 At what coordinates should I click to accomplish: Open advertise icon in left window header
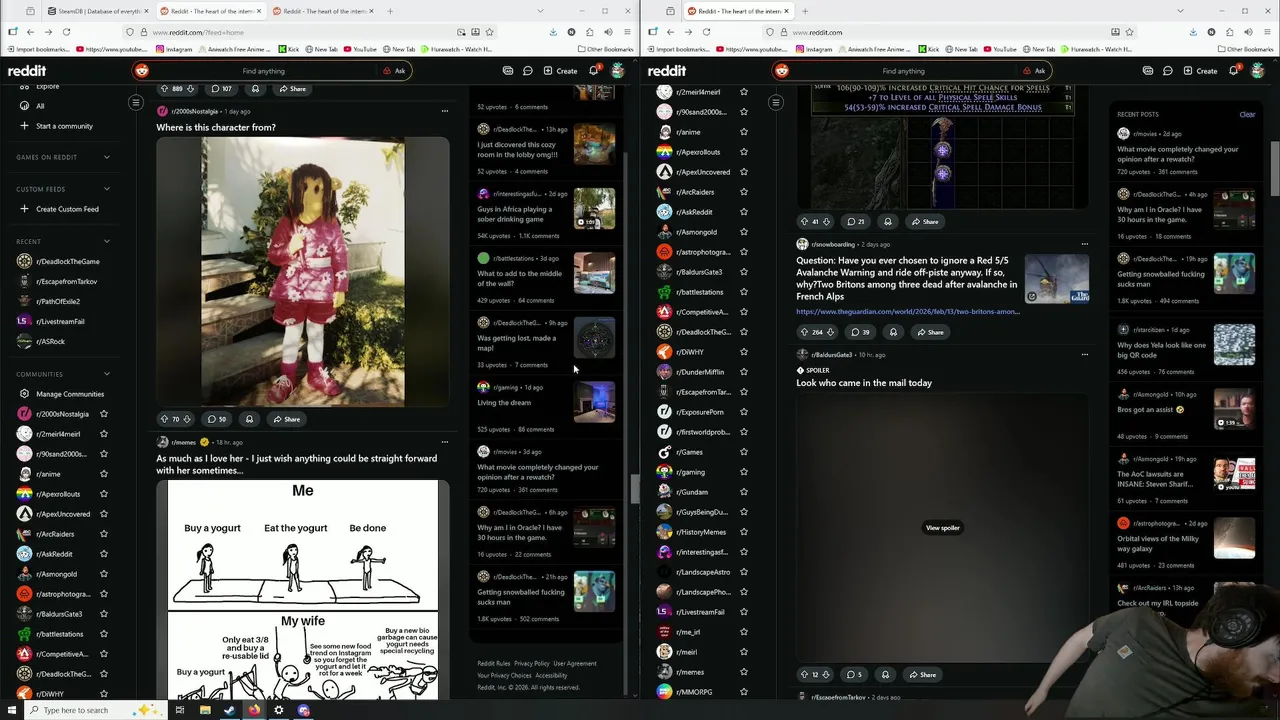[x=508, y=71]
